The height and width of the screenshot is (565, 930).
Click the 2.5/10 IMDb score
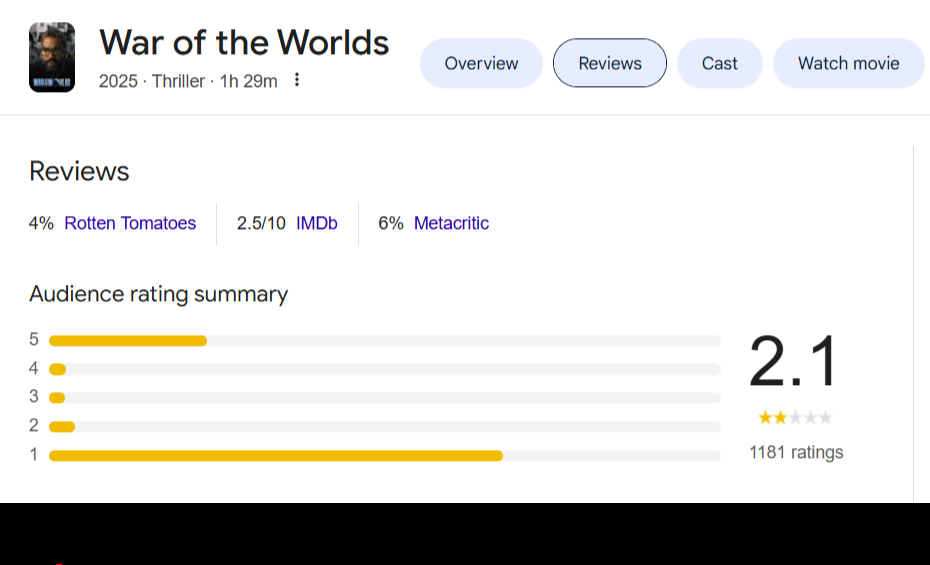(261, 224)
